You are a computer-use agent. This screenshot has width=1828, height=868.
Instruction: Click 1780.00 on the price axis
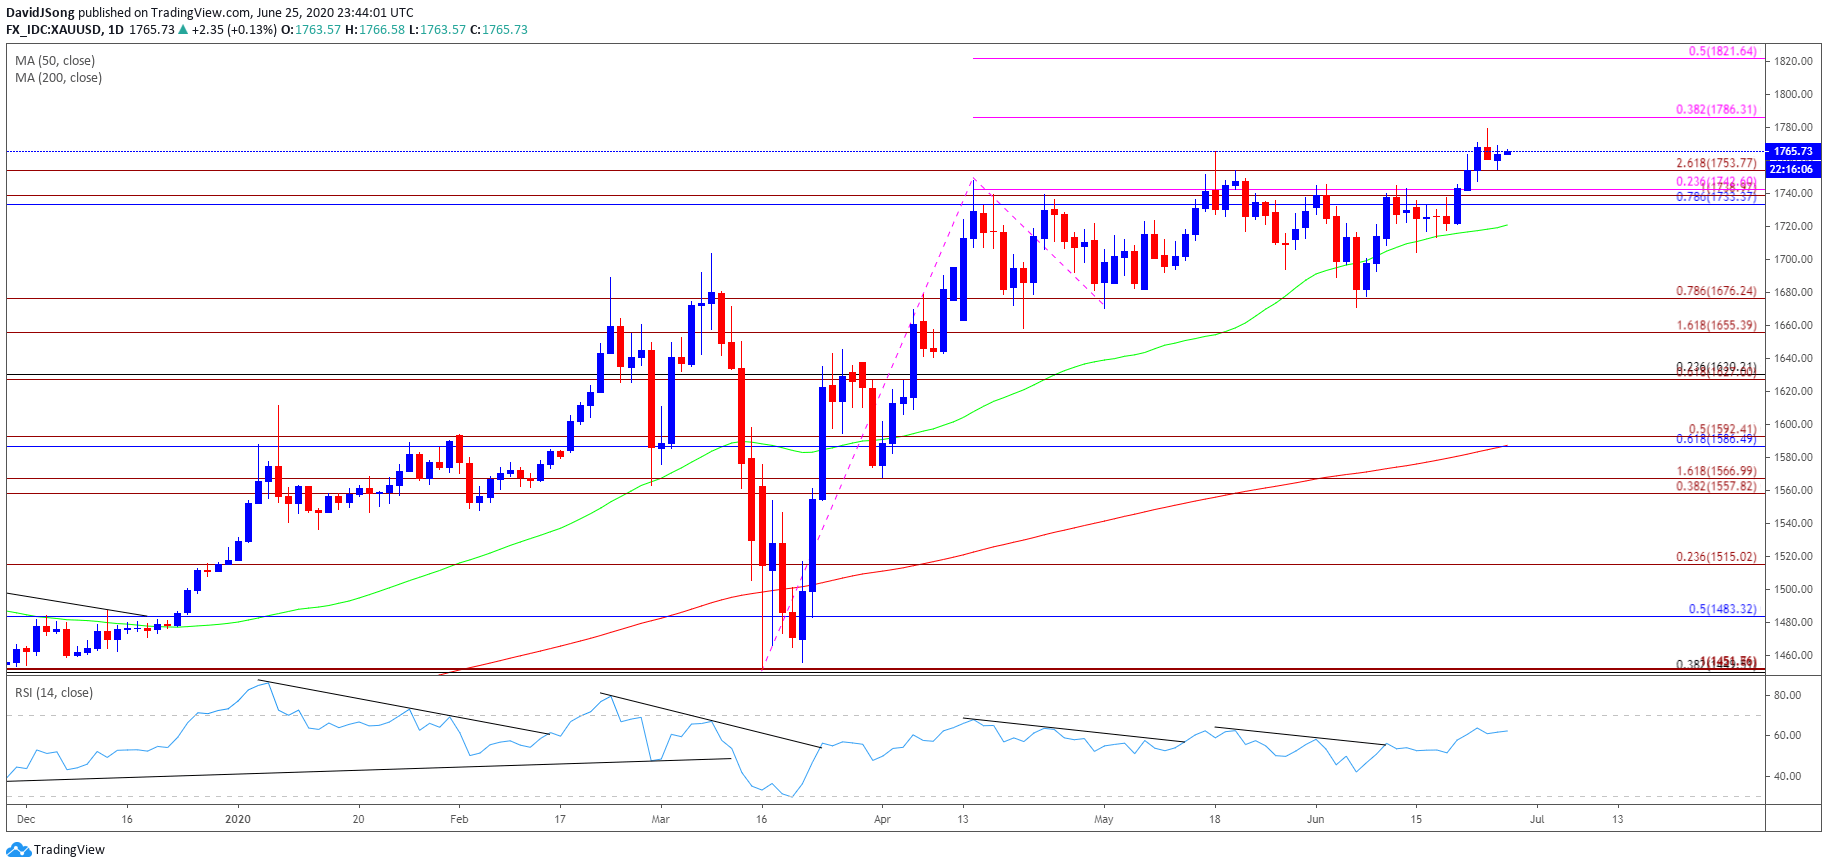pyautogui.click(x=1794, y=128)
